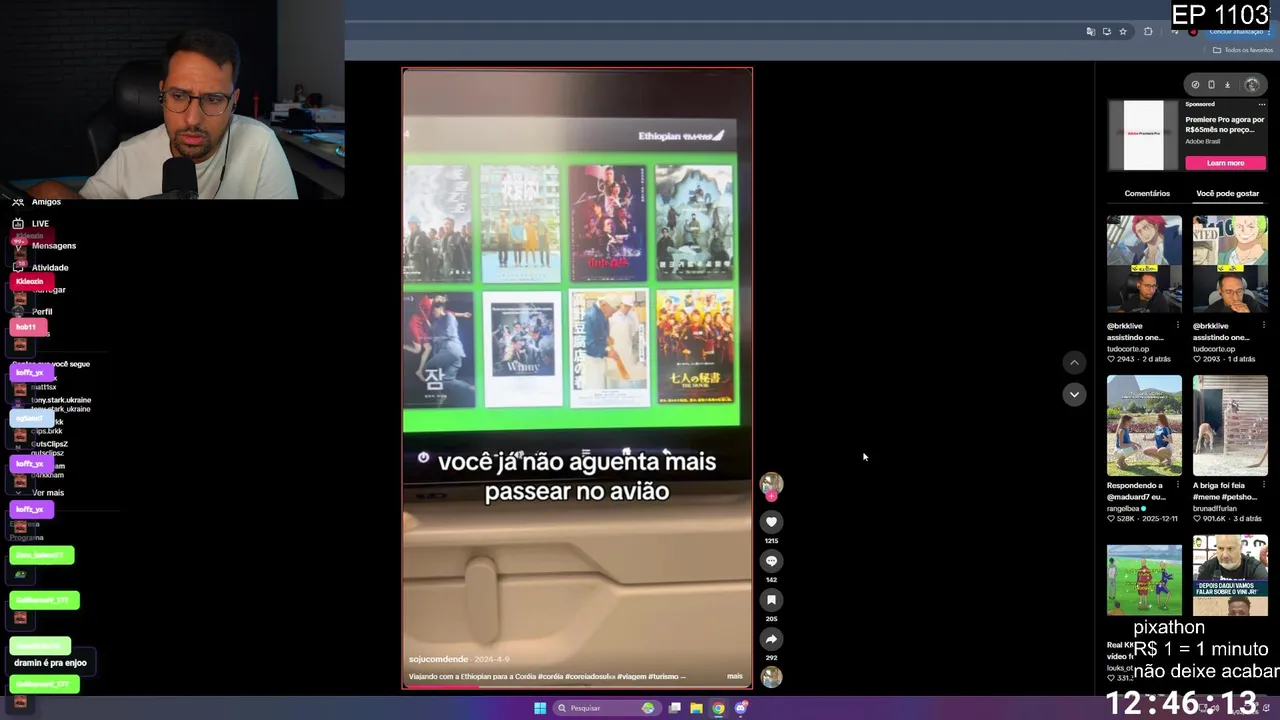Click the install app icon in the address bar
The height and width of the screenshot is (720, 1280).
(1106, 32)
